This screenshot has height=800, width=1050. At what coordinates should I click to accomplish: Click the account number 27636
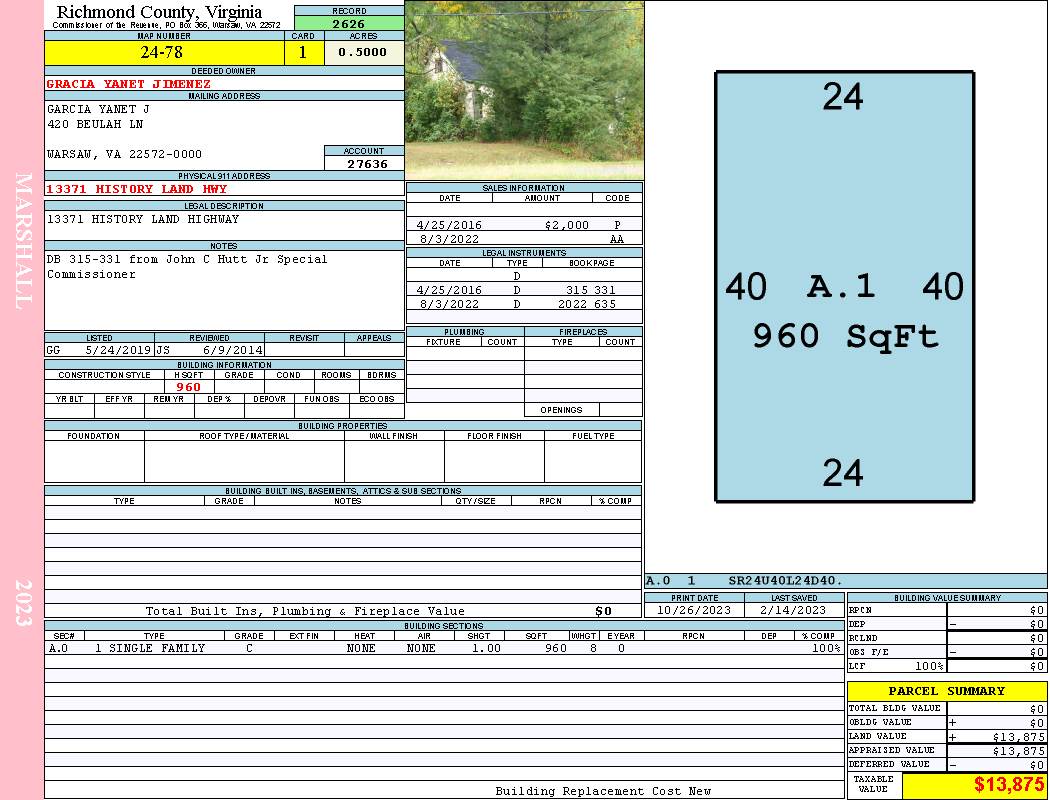(x=365, y=164)
